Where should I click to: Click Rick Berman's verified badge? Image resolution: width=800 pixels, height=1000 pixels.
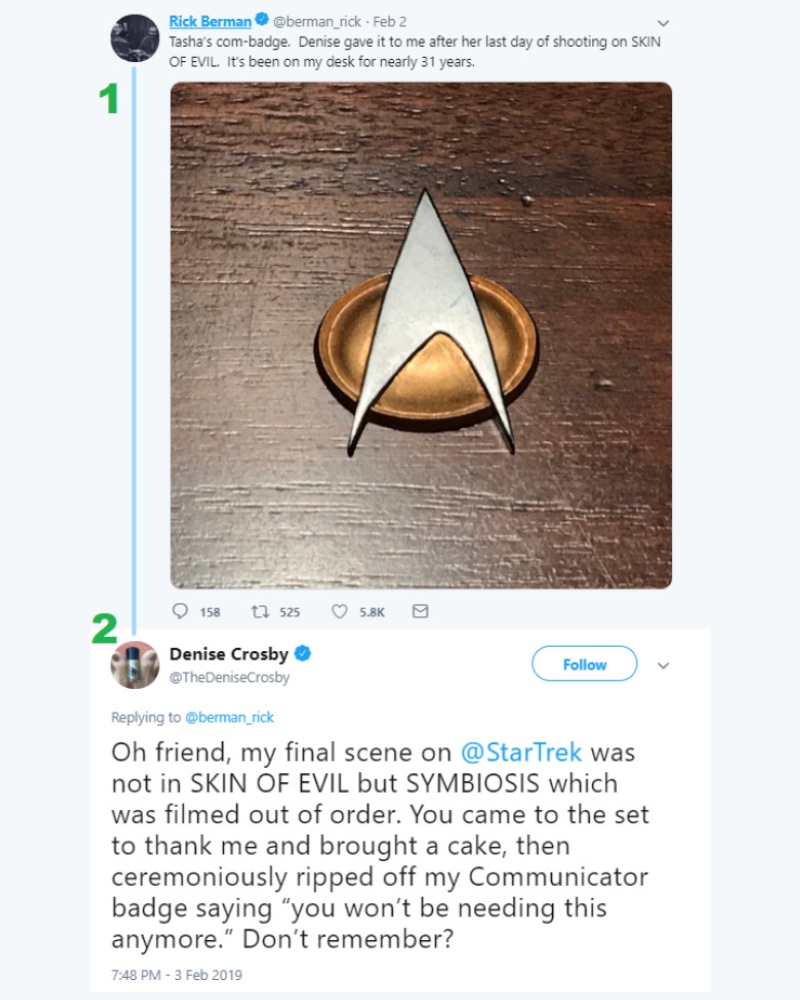point(262,20)
